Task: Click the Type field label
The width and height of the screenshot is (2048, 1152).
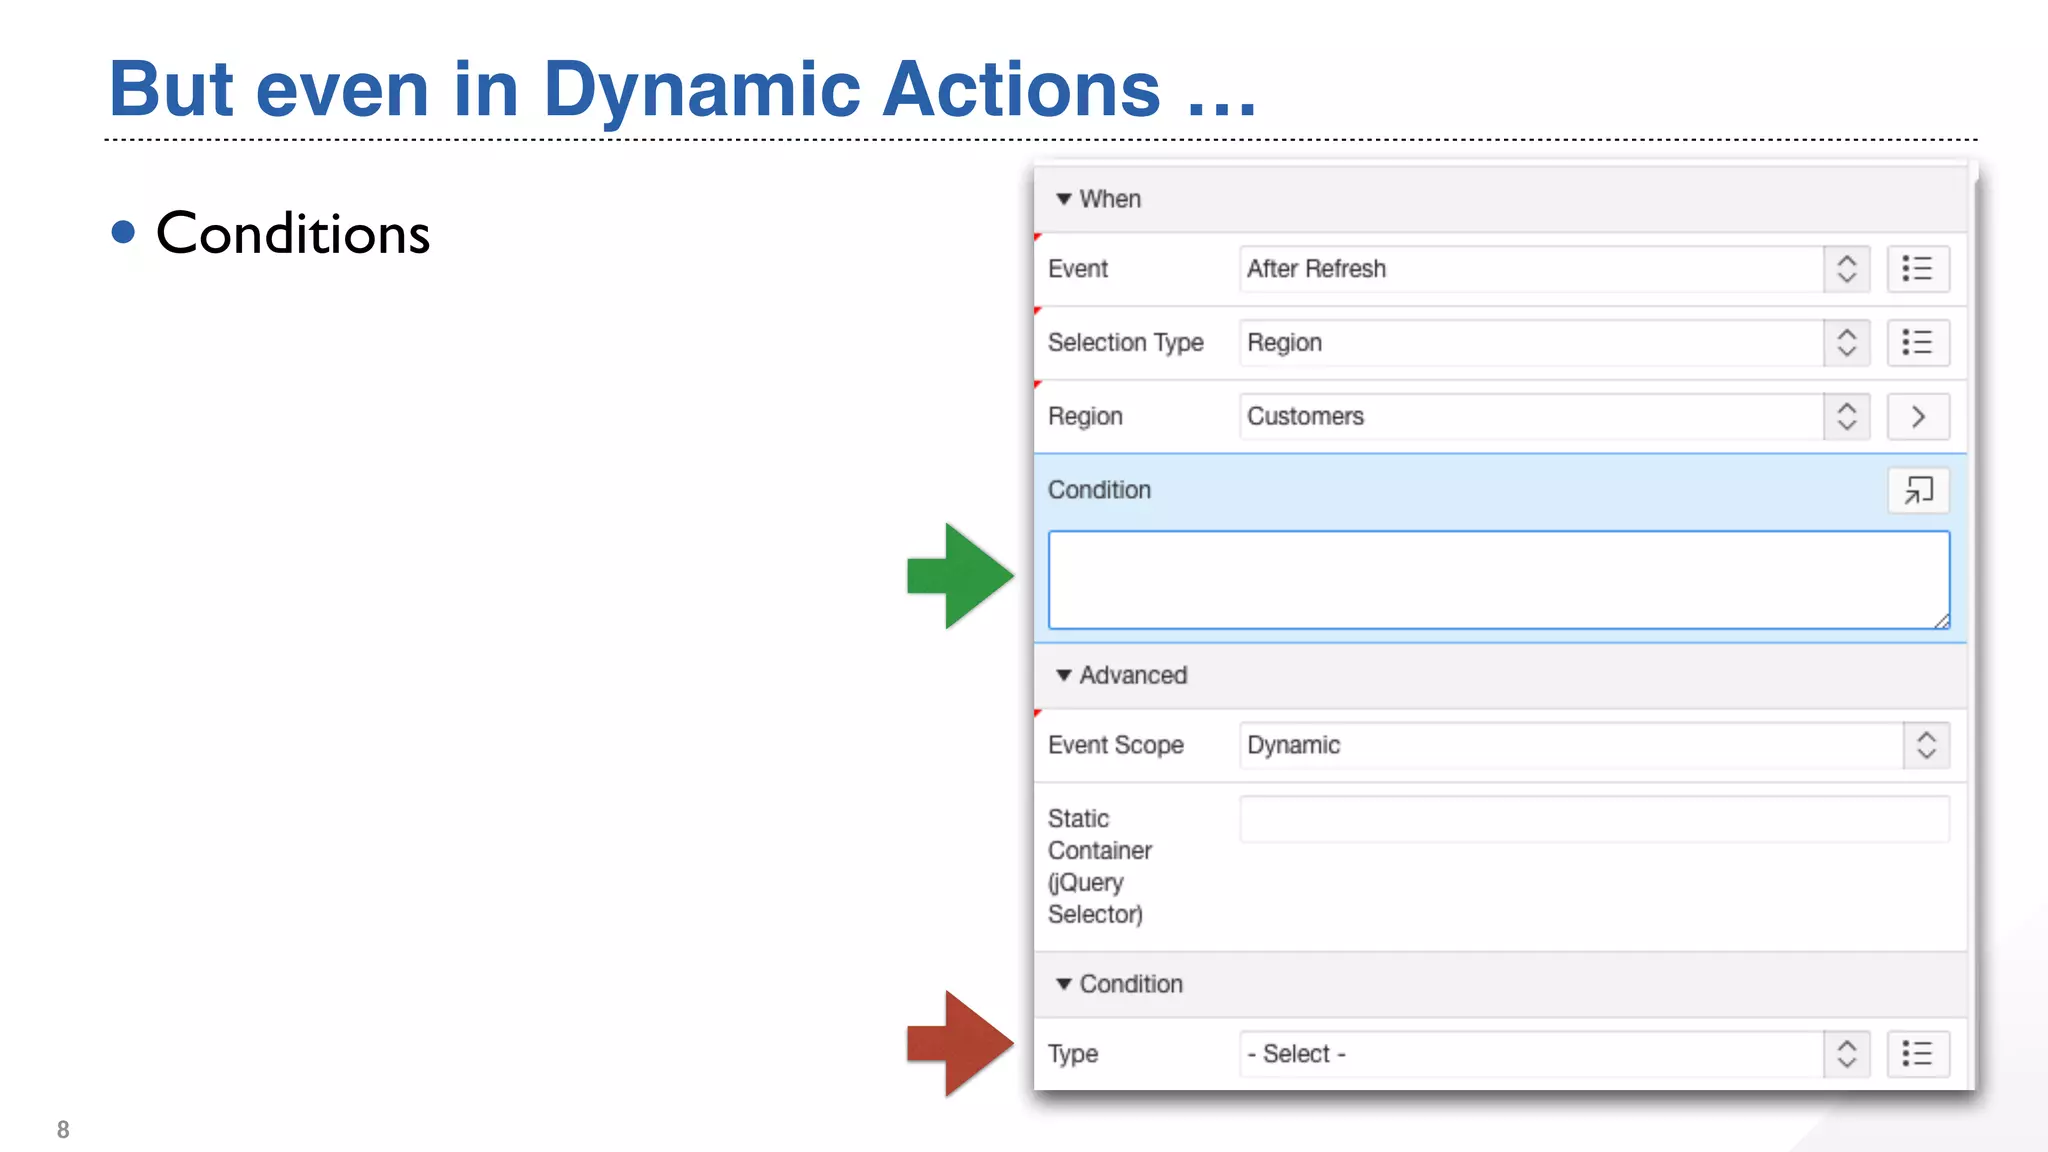Action: 1073,1054
